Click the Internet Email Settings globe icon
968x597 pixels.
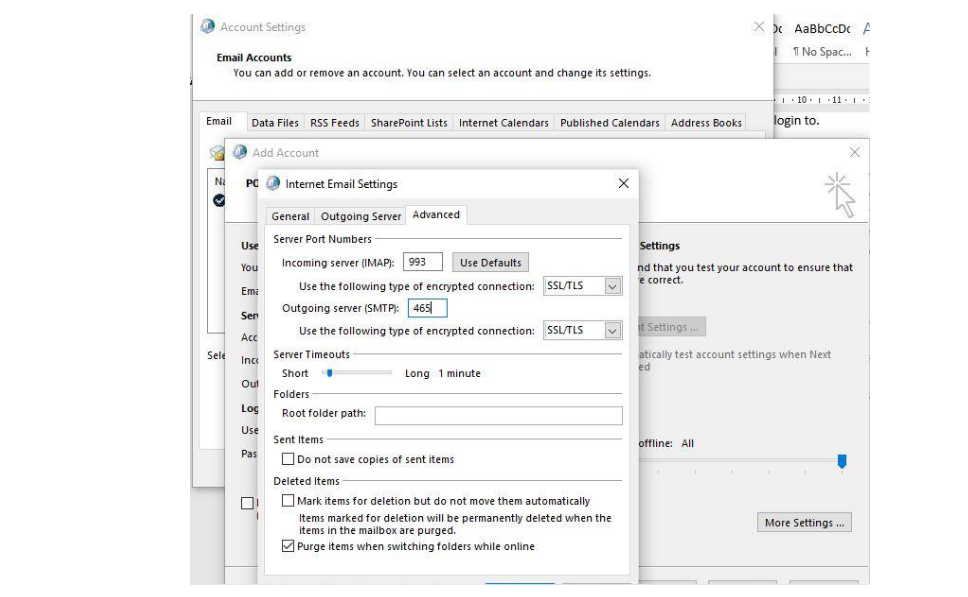273,184
